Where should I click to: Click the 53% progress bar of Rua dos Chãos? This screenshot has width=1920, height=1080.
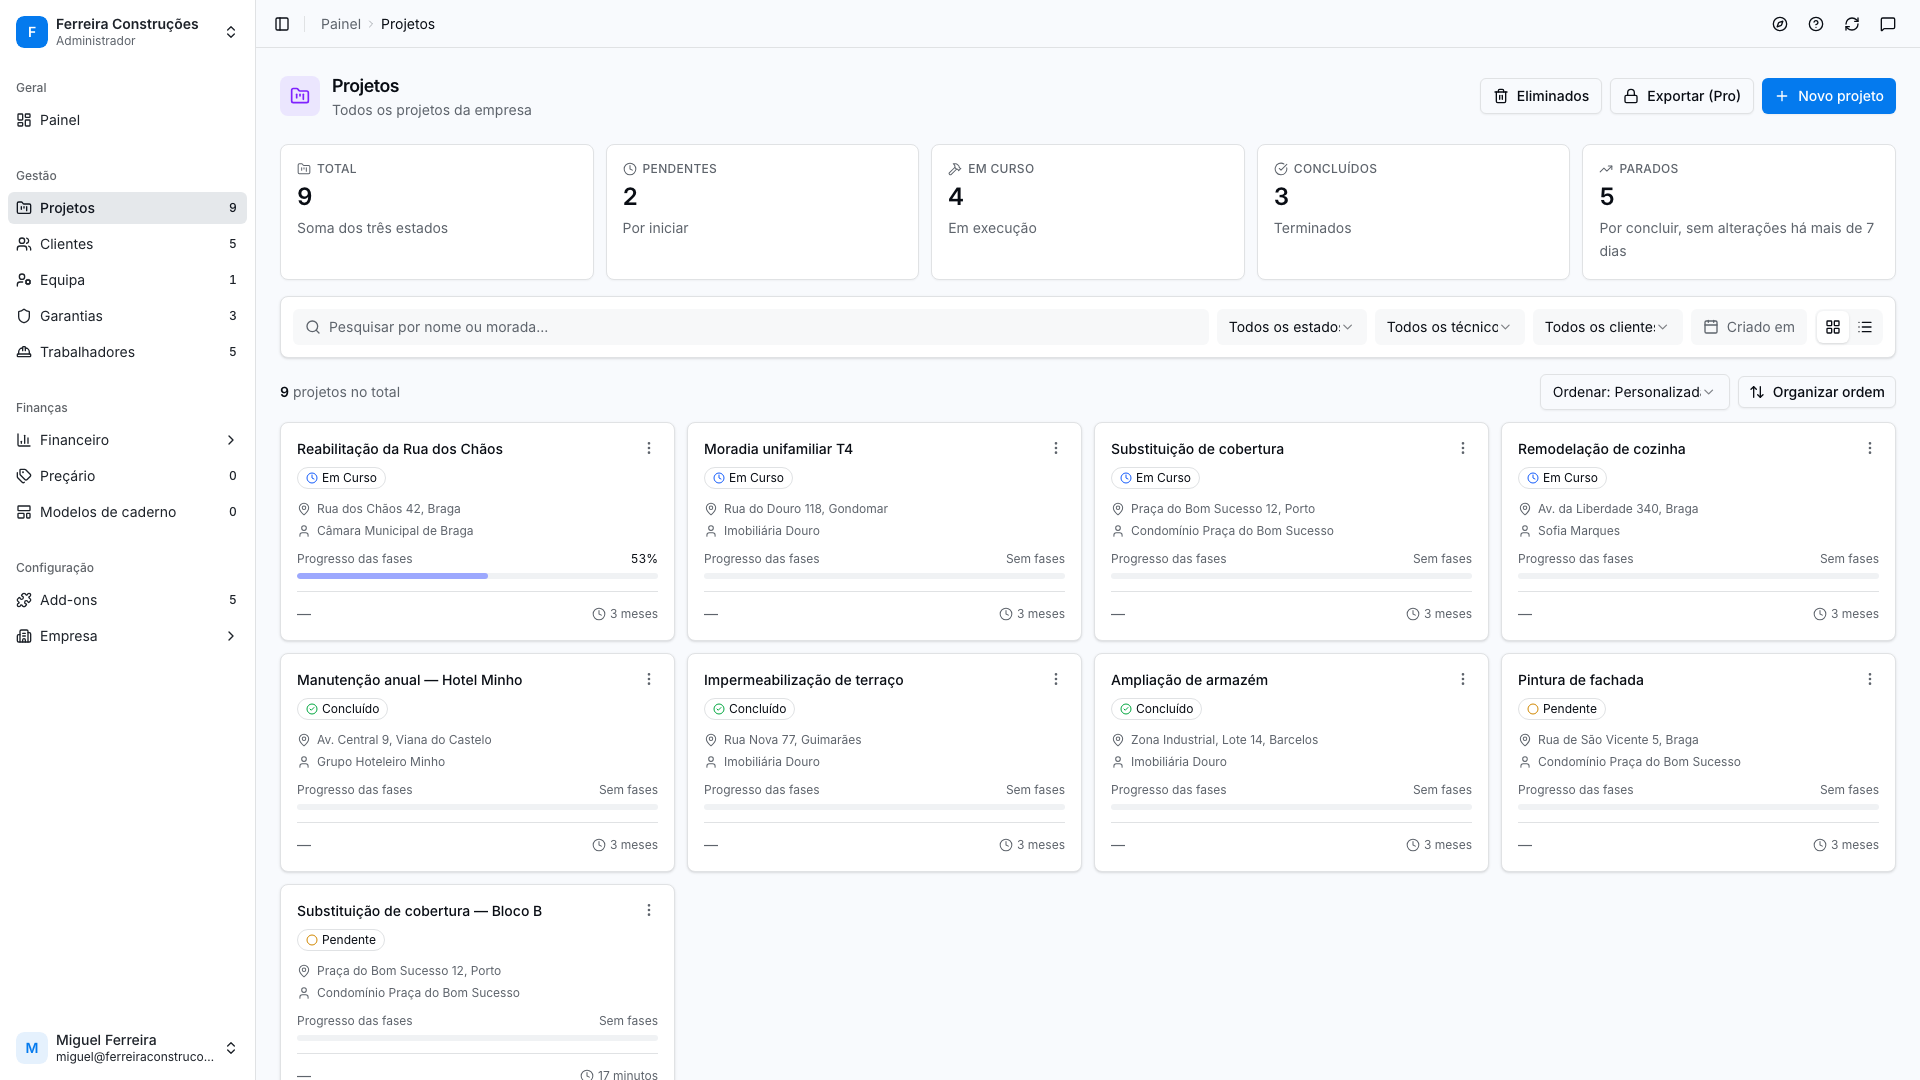[x=477, y=576]
